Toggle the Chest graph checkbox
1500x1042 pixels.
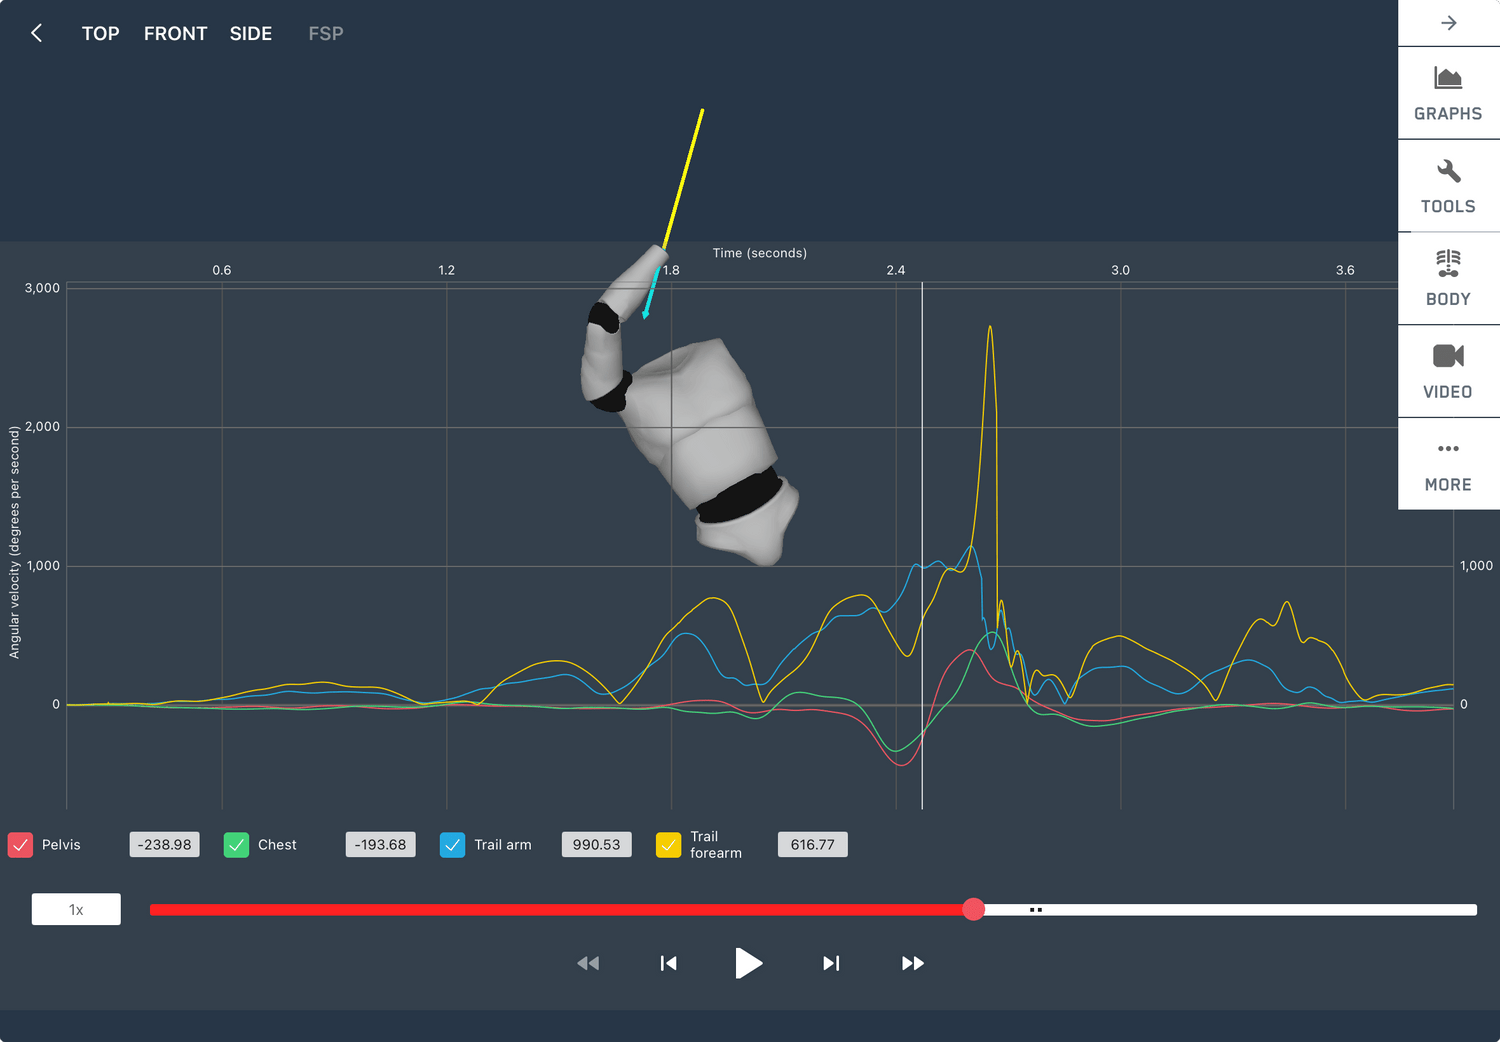click(237, 845)
